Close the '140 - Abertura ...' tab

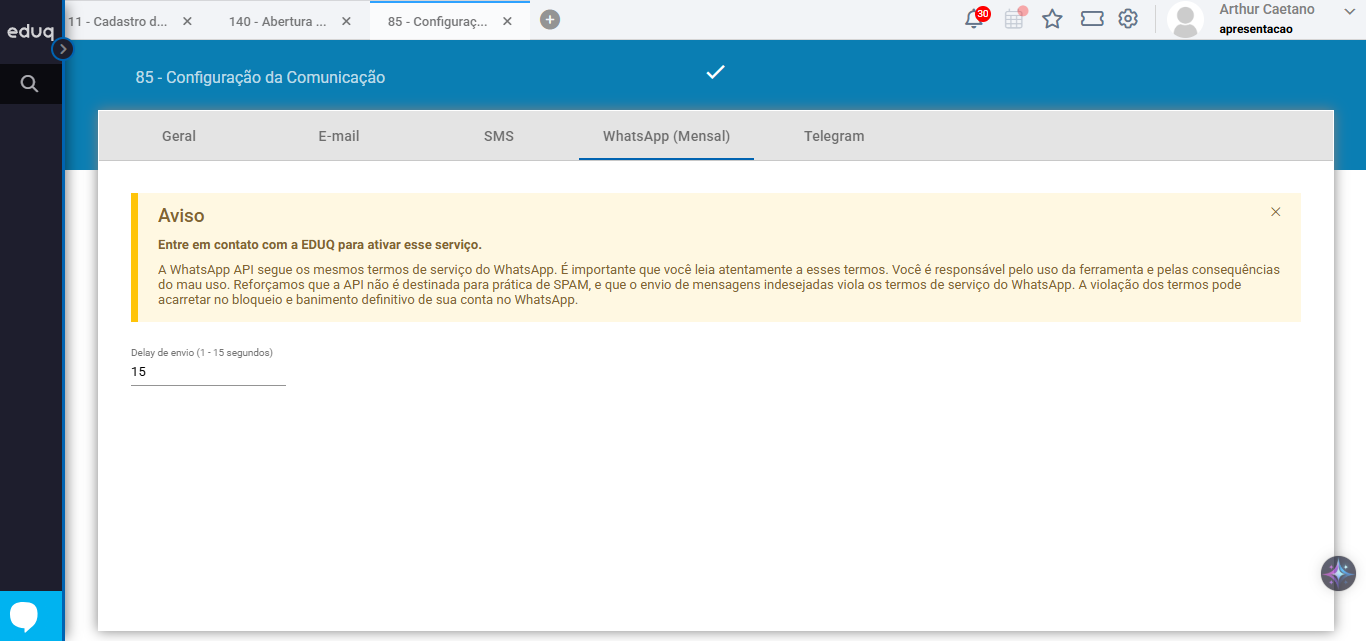[x=346, y=21]
